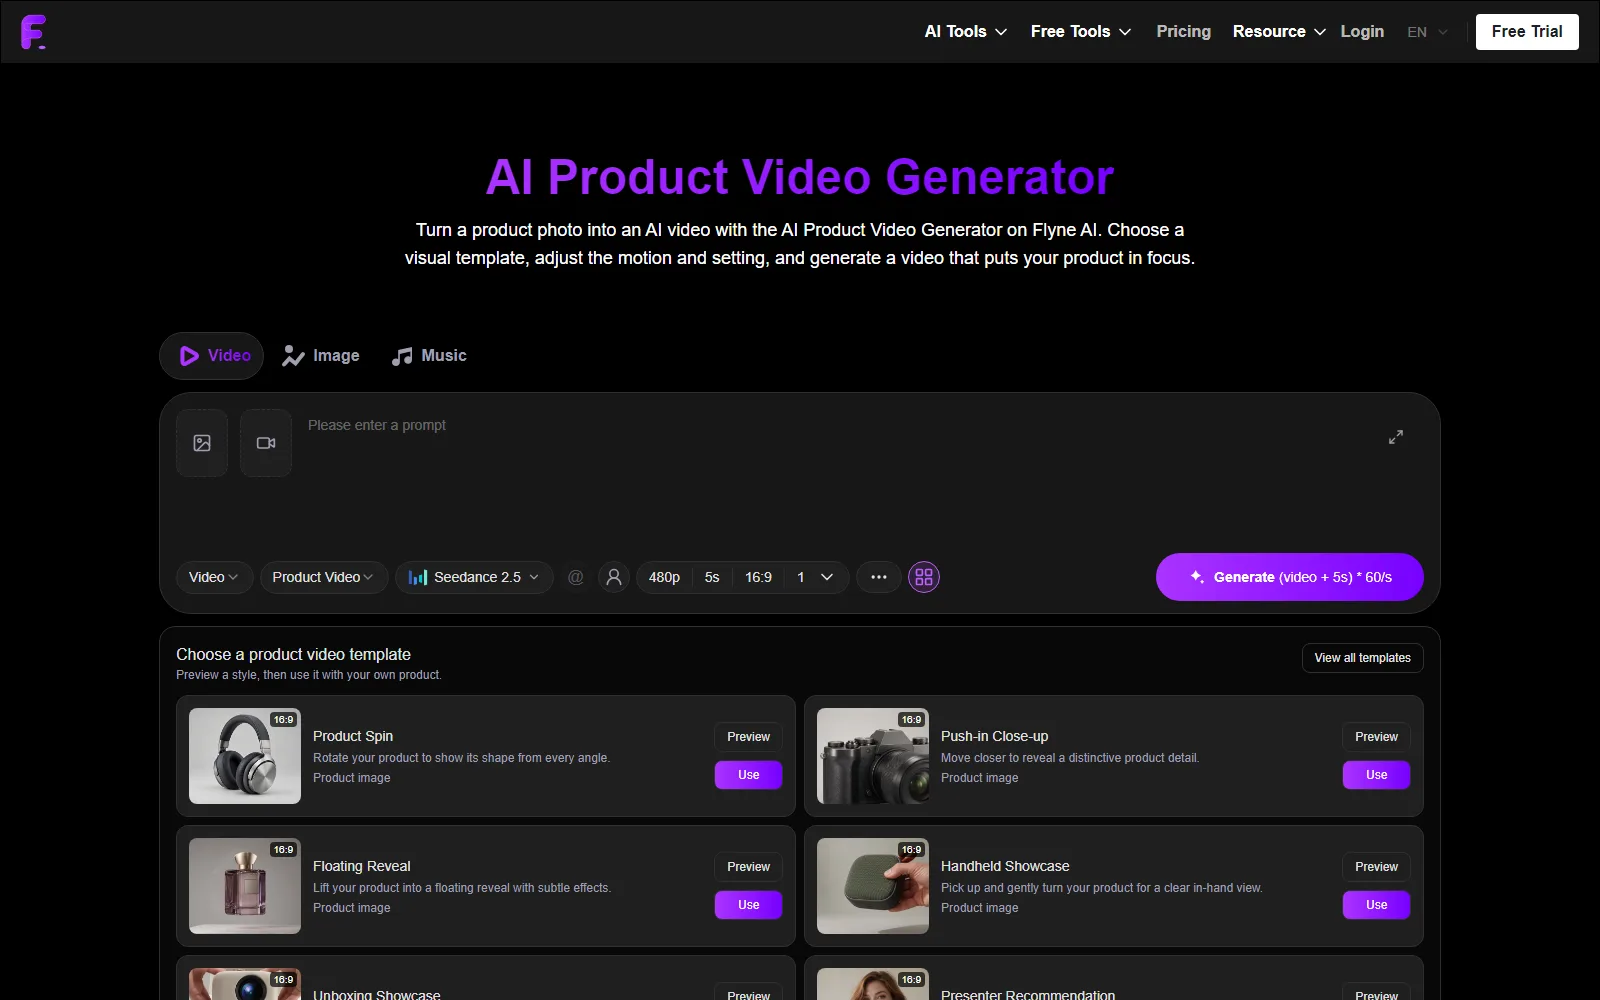Upload an image with the image icon
Image resolution: width=1600 pixels, height=1000 pixels.
coord(202,443)
